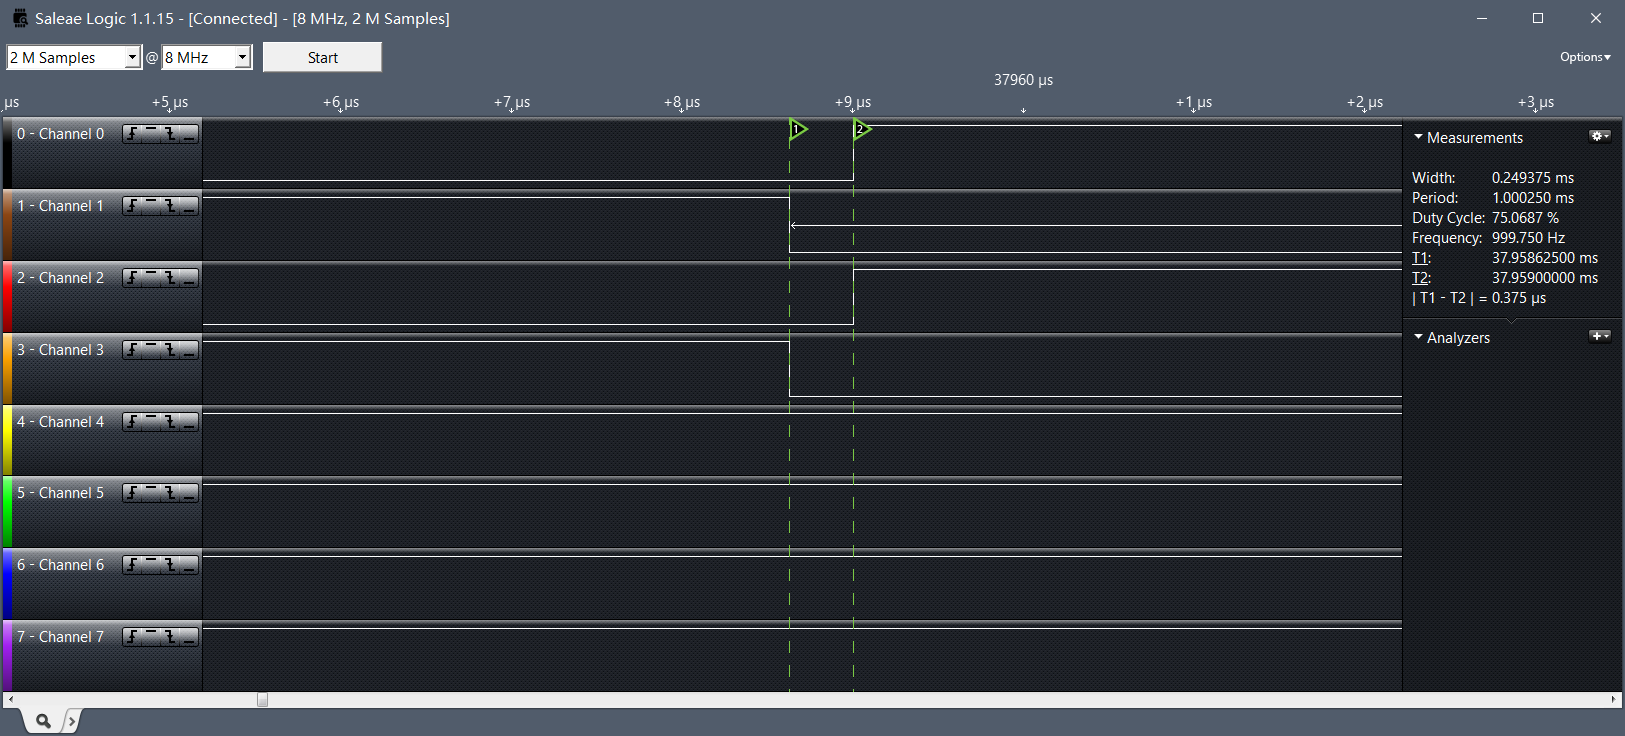Click the '3 - Channel 3' label
Screen dimensions: 1625x736
60,350
